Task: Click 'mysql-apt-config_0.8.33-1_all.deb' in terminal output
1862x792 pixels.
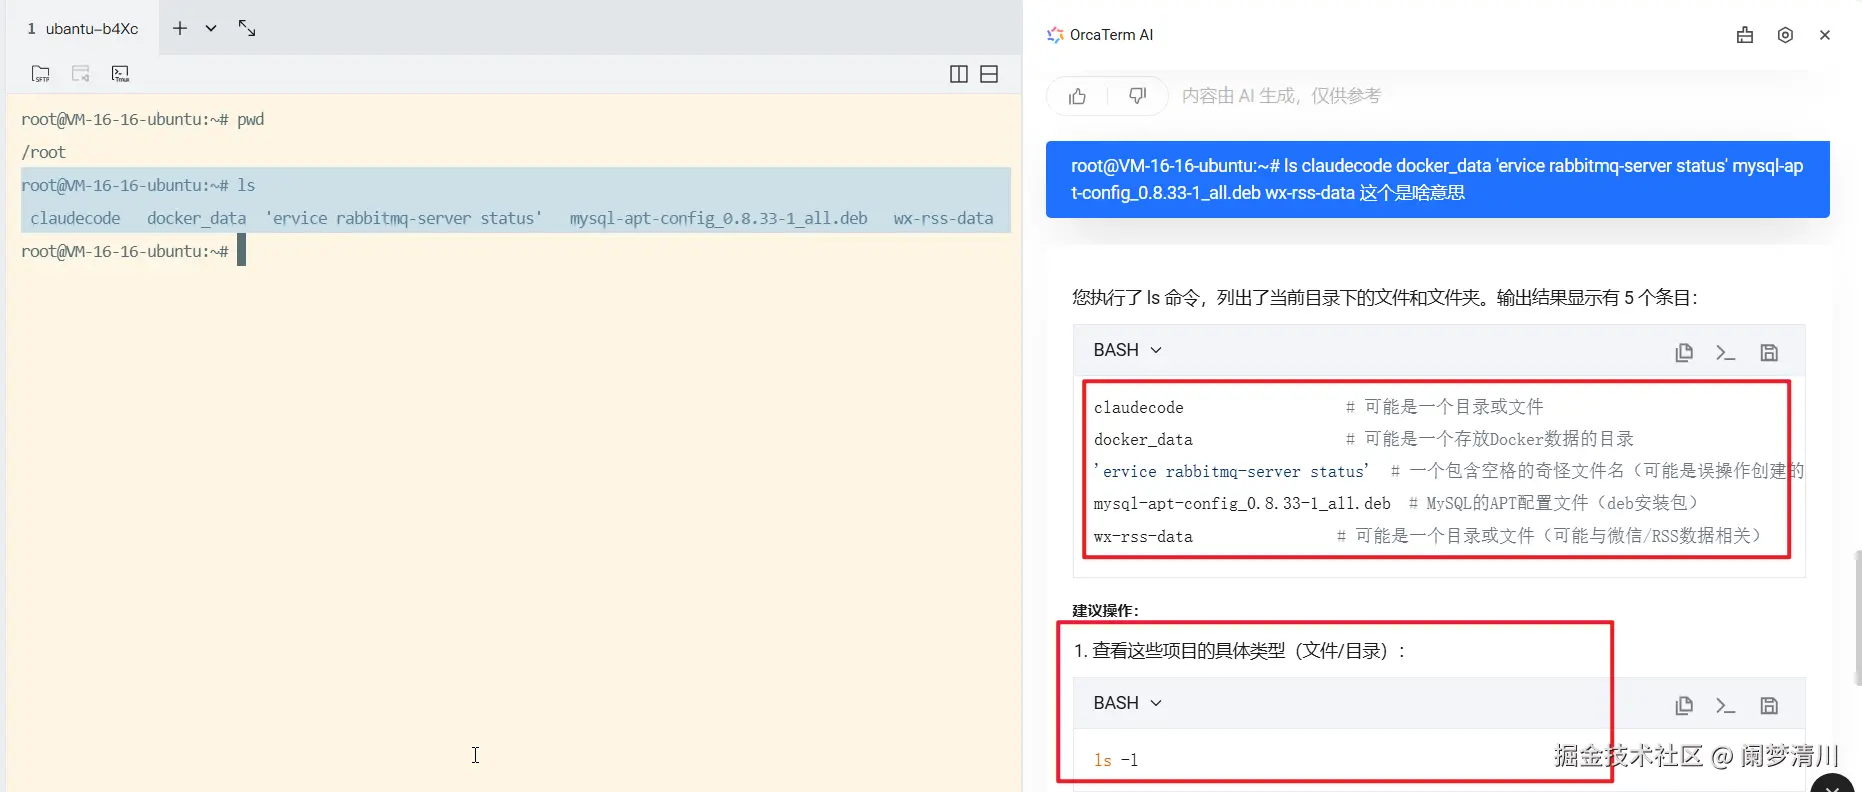Action: coord(718,218)
